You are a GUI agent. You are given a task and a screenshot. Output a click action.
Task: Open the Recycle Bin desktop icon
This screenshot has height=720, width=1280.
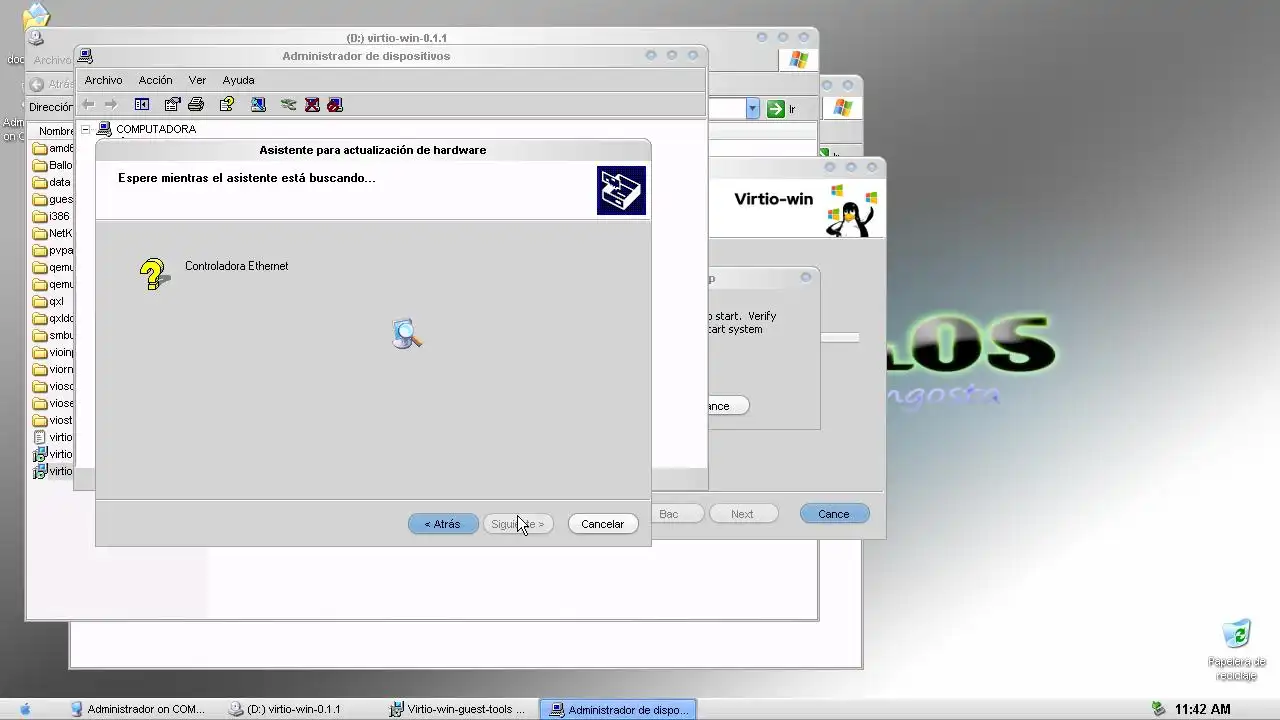tap(1237, 634)
